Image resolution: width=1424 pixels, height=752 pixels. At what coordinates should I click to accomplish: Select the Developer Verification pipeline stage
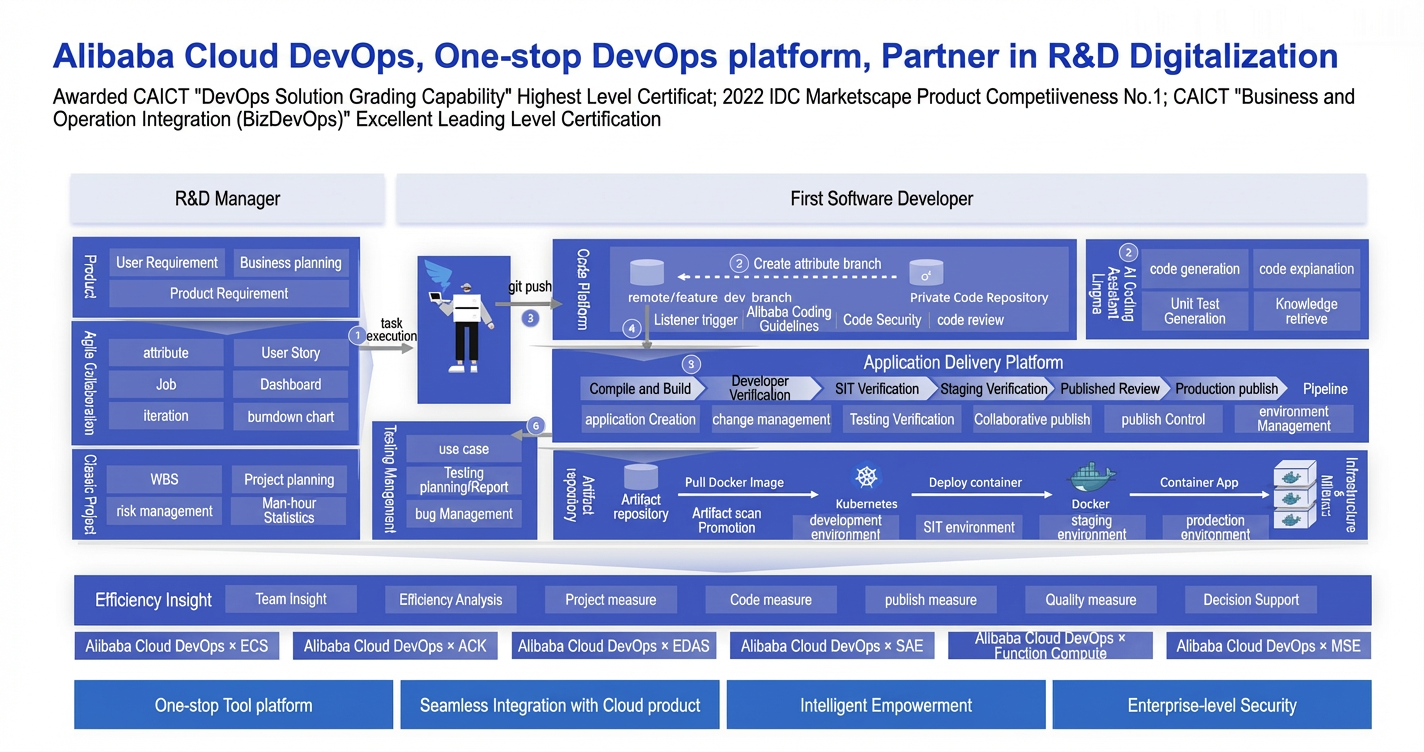760,389
